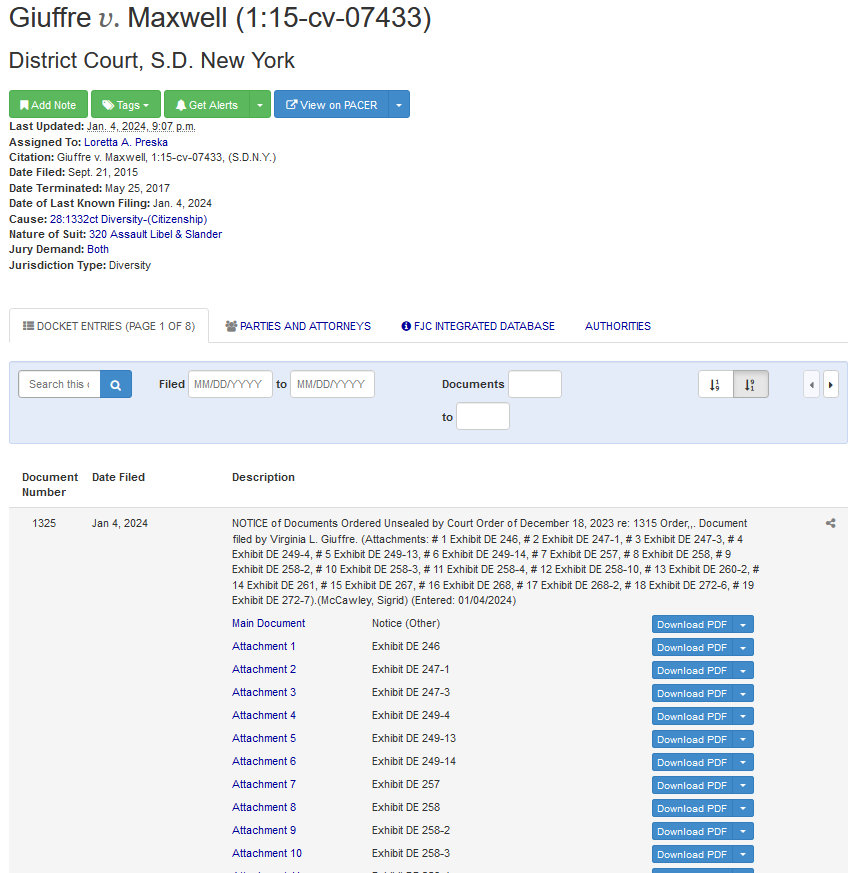Download PDF for Exhibit DE 249-14

[x=692, y=762]
